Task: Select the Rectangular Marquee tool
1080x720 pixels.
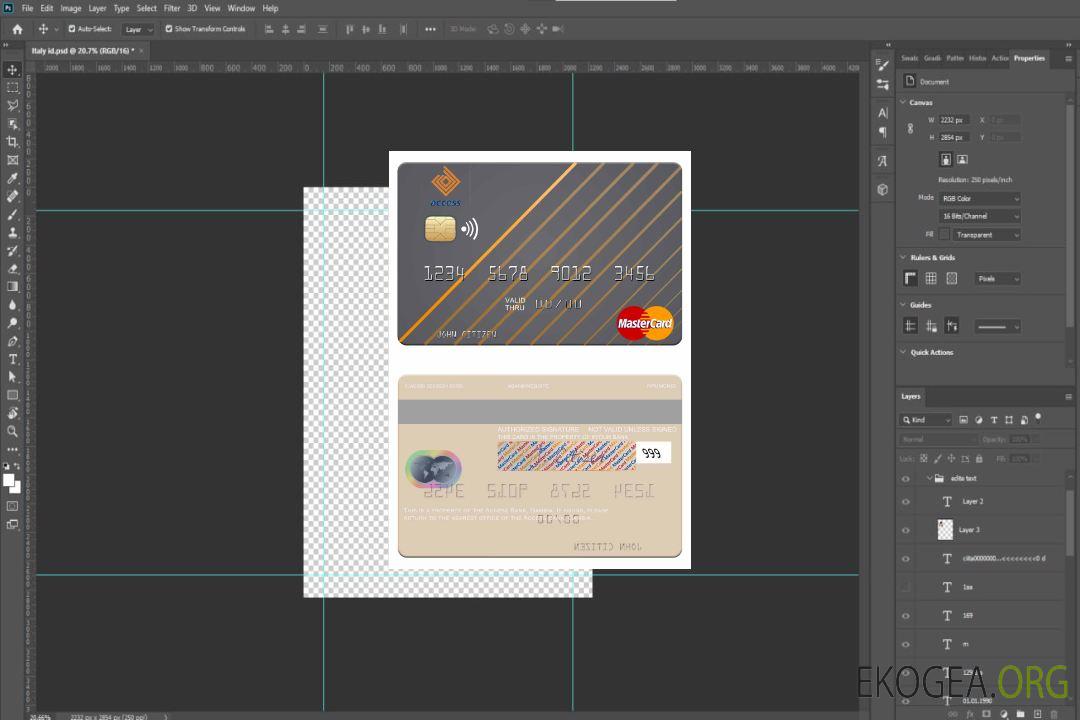Action: click(x=12, y=88)
